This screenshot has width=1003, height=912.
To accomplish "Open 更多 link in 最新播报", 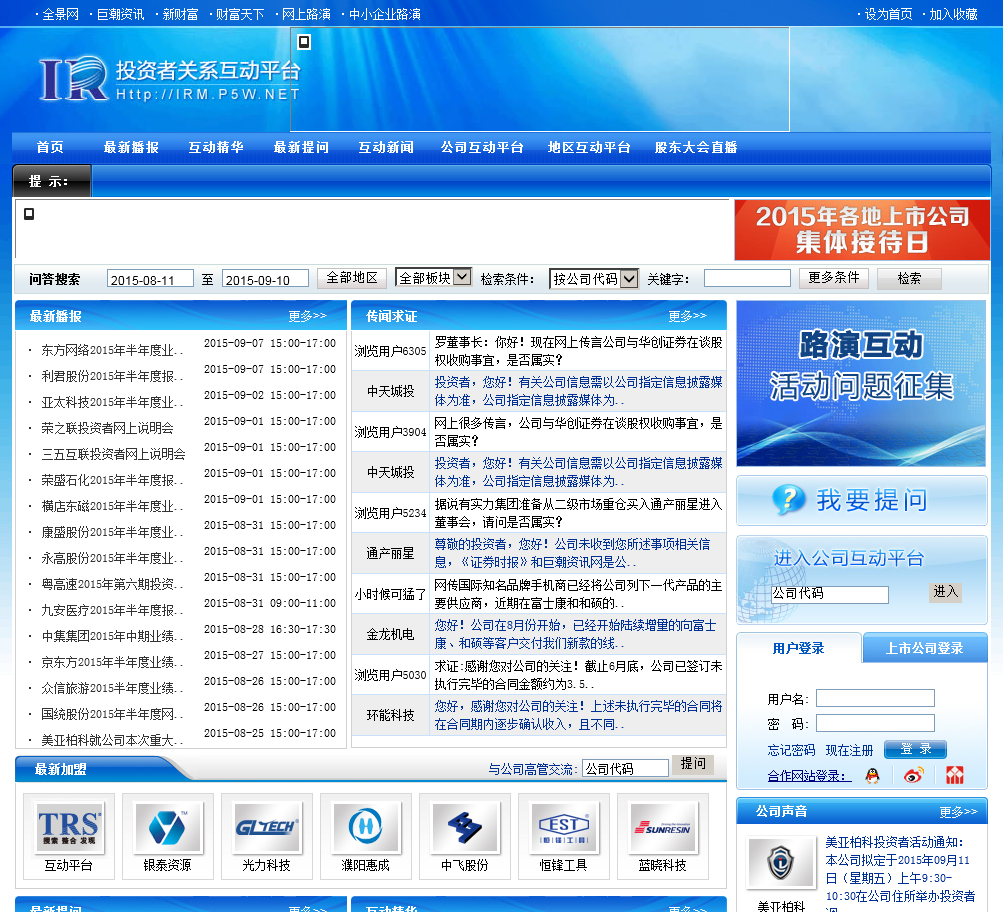I will click(x=308, y=316).
